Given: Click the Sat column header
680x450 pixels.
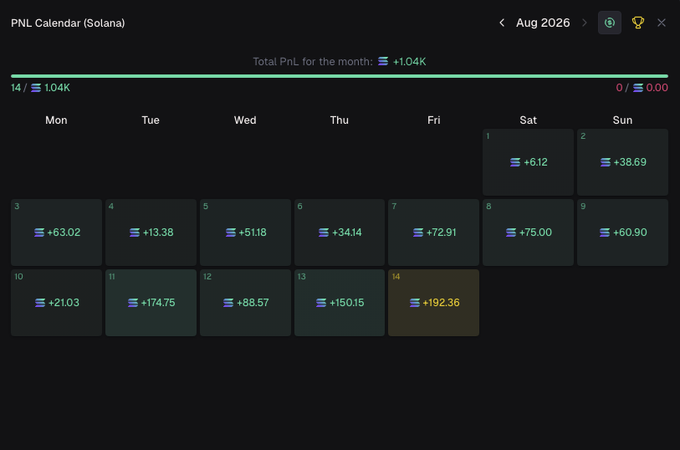Looking at the screenshot, I should (528, 120).
